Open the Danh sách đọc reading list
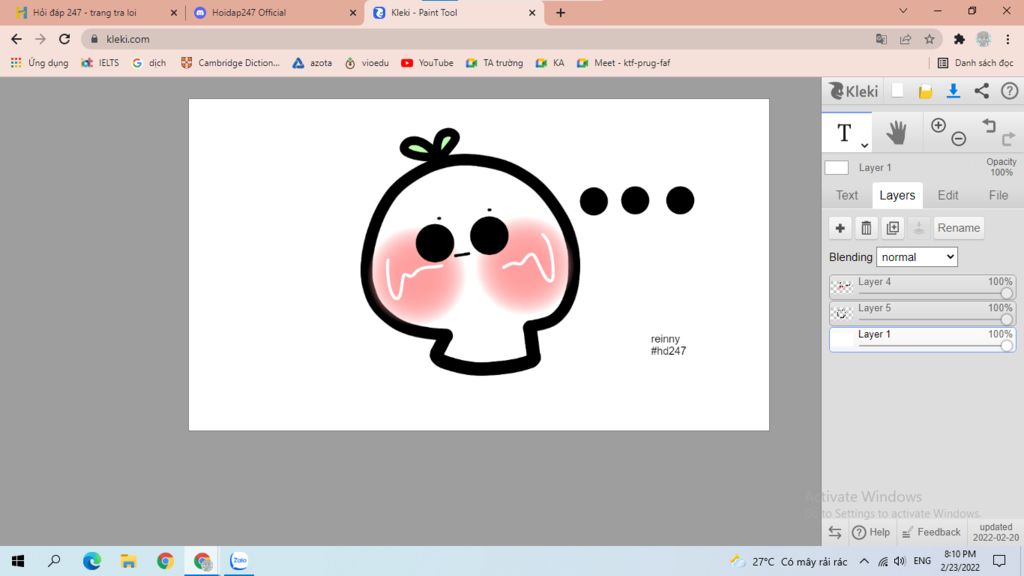This screenshot has width=1024, height=576. pyautogui.click(x=976, y=63)
